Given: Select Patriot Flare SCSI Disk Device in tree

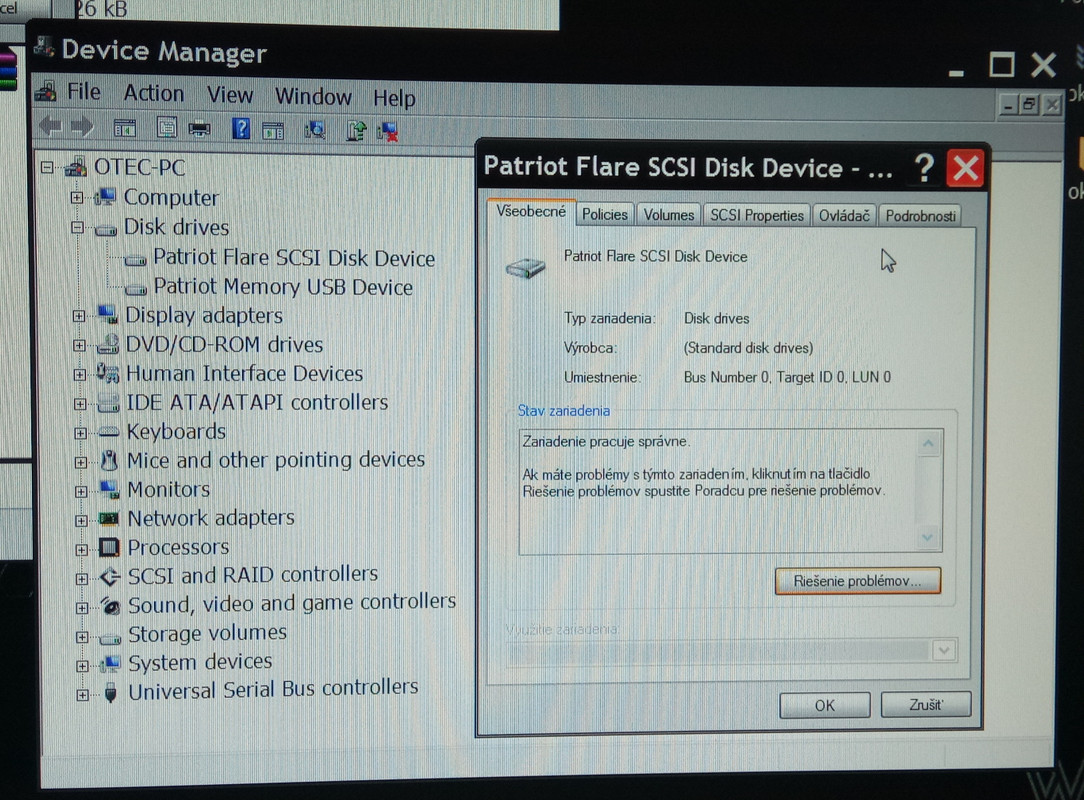Looking at the screenshot, I should (x=294, y=258).
